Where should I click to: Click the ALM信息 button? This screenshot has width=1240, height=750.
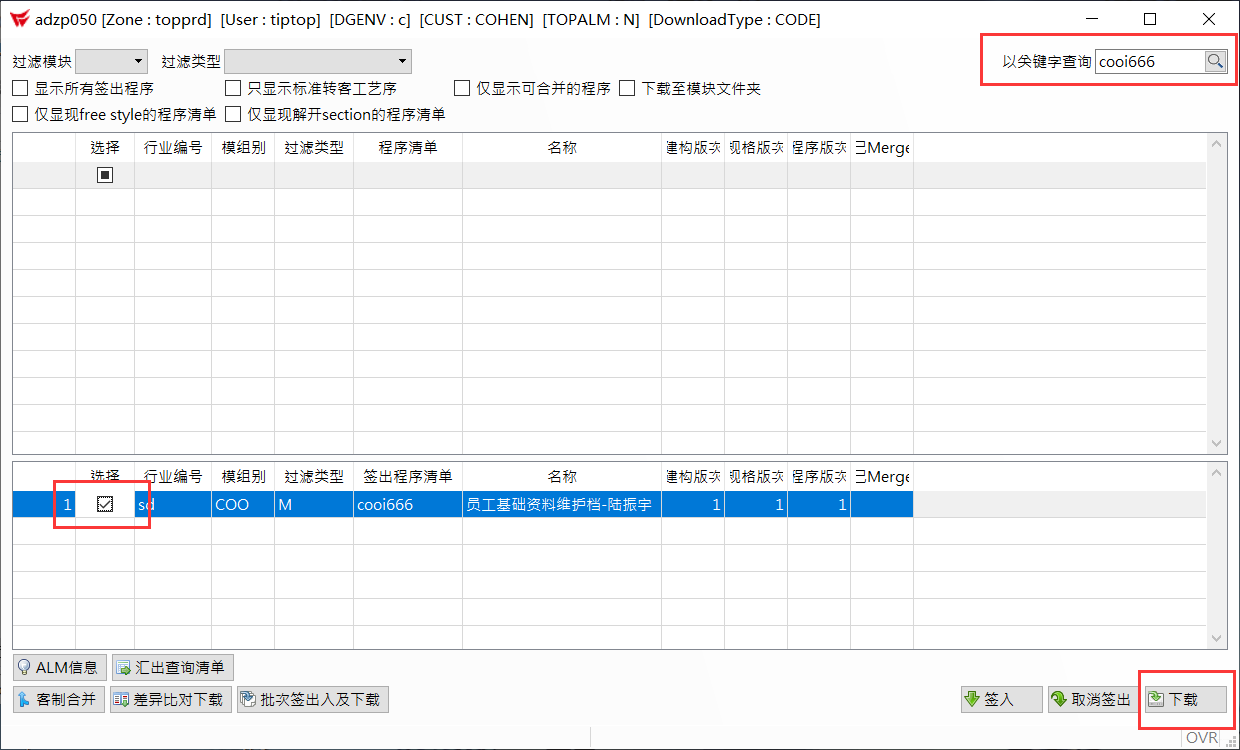pyautogui.click(x=59, y=667)
